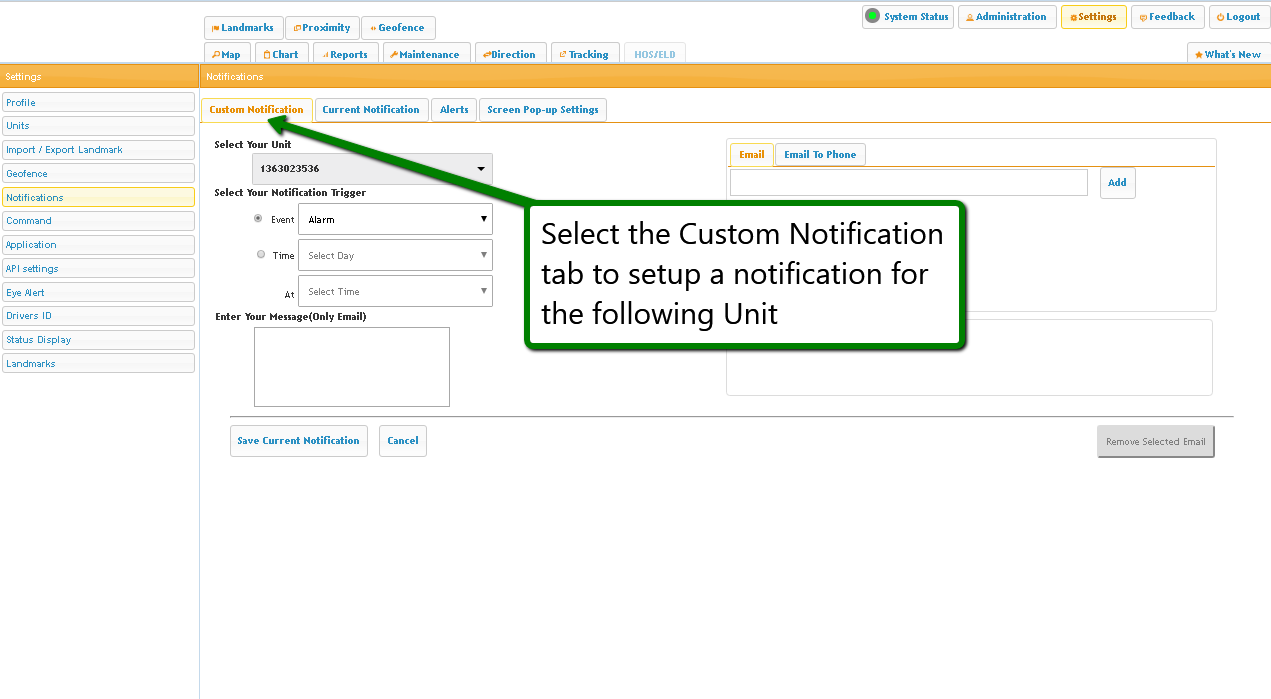1271x699 pixels.
Task: Open the Chart section
Action: pos(281,55)
